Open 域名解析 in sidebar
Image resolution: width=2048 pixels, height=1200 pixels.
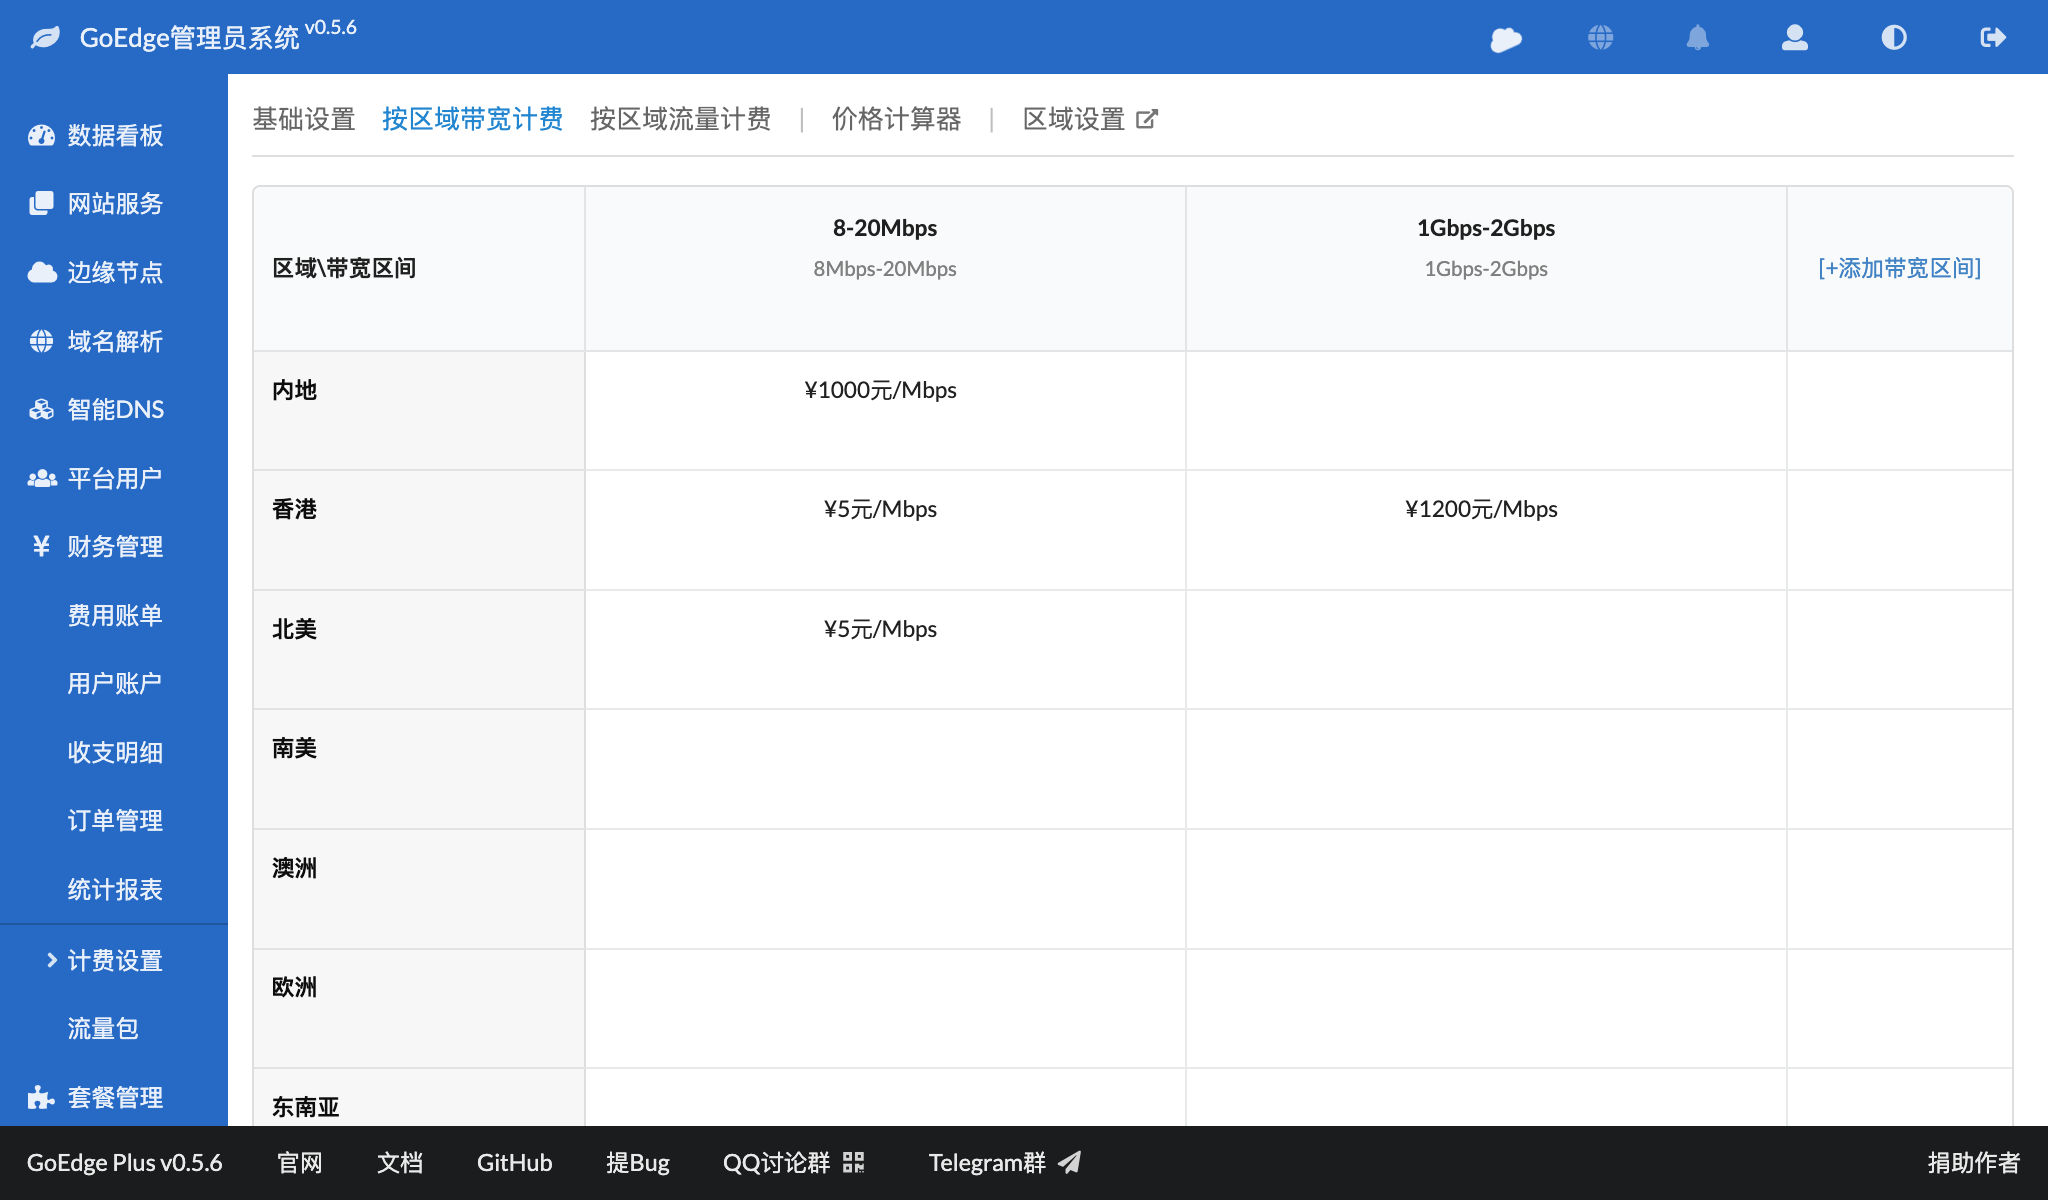tap(114, 341)
